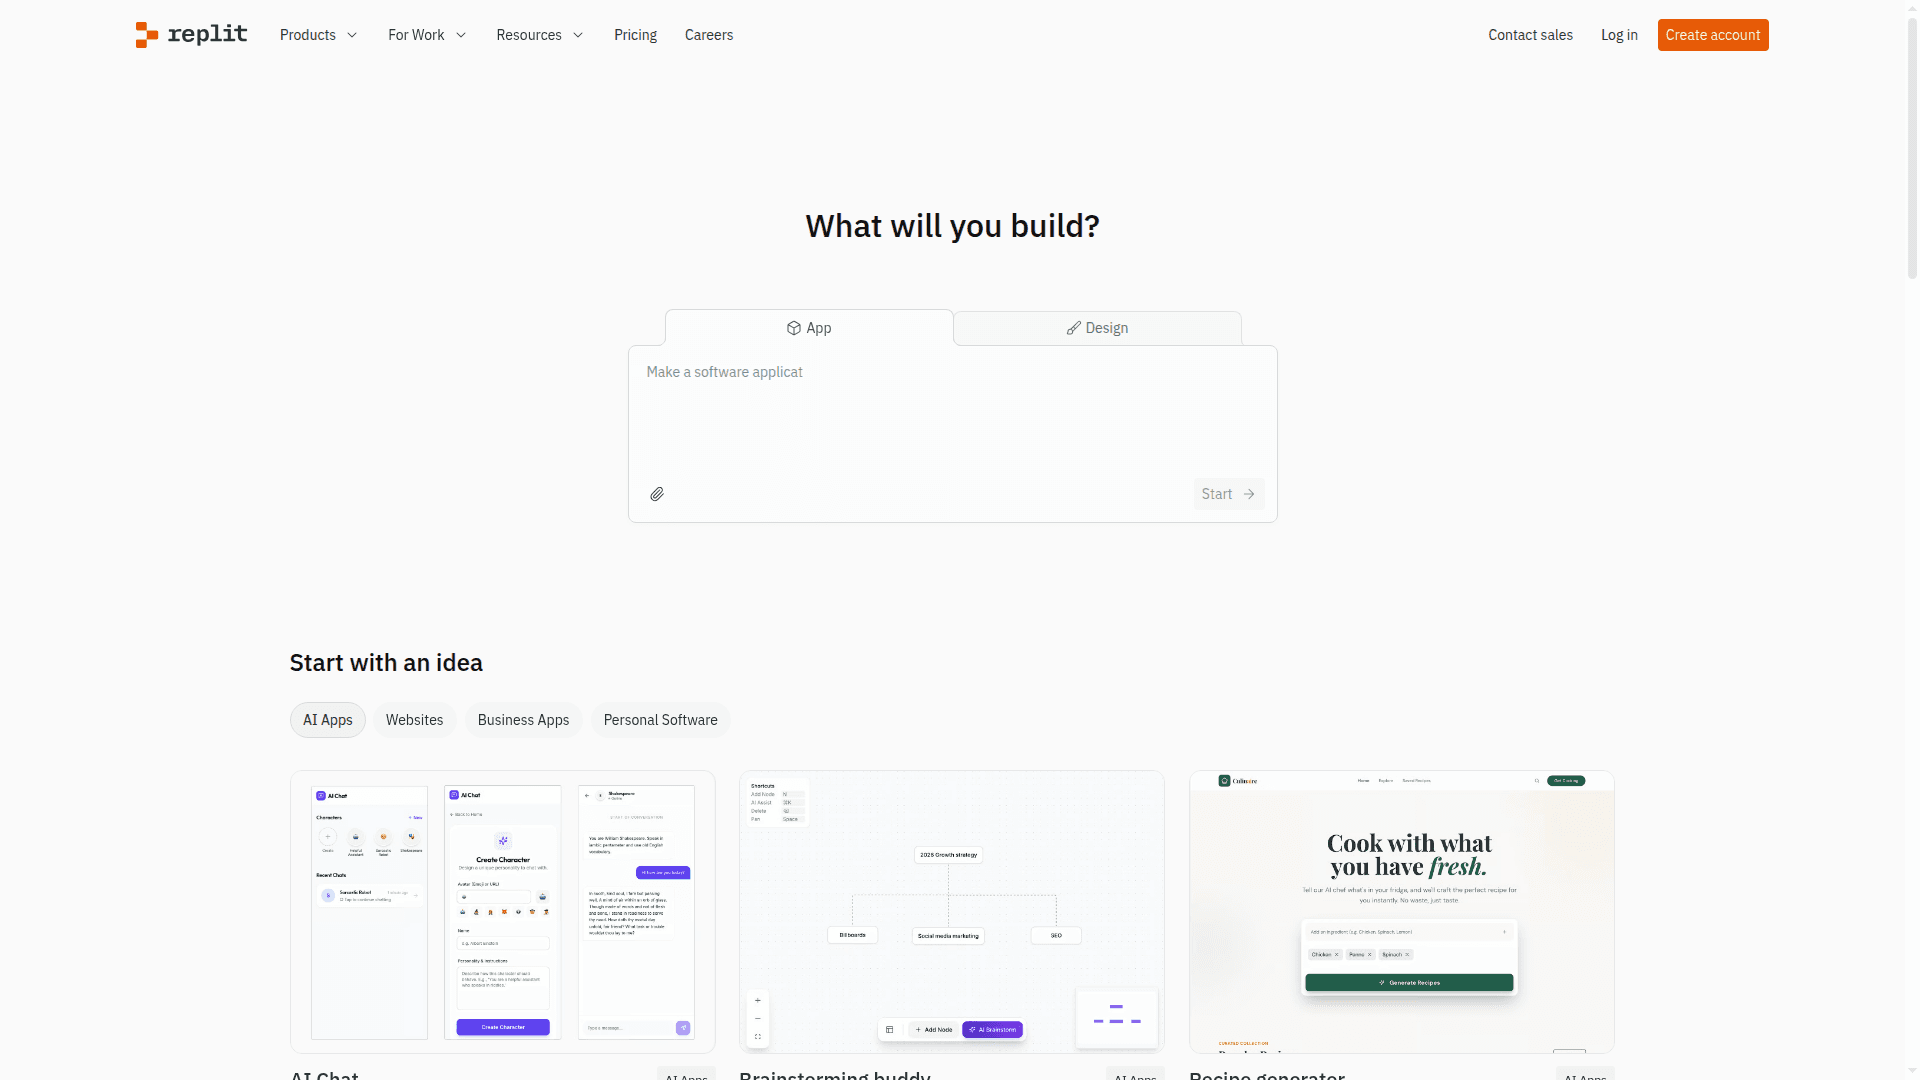Open the For Work dropdown
This screenshot has height=1080, width=1920.
point(427,35)
